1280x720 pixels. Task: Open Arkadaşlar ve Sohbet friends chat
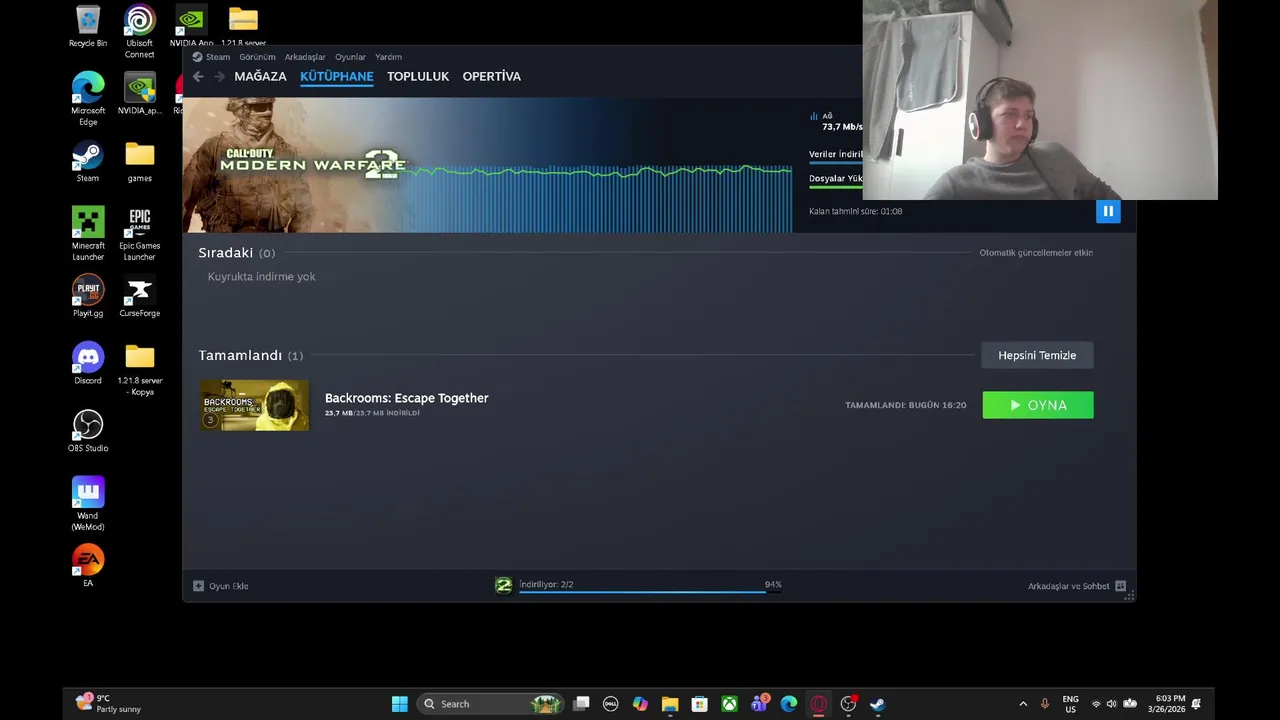click(x=1077, y=586)
